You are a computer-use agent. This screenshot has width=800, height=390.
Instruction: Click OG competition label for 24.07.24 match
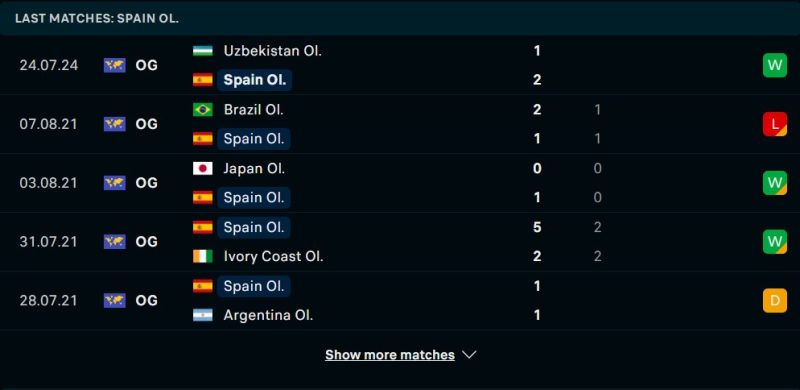click(146, 65)
